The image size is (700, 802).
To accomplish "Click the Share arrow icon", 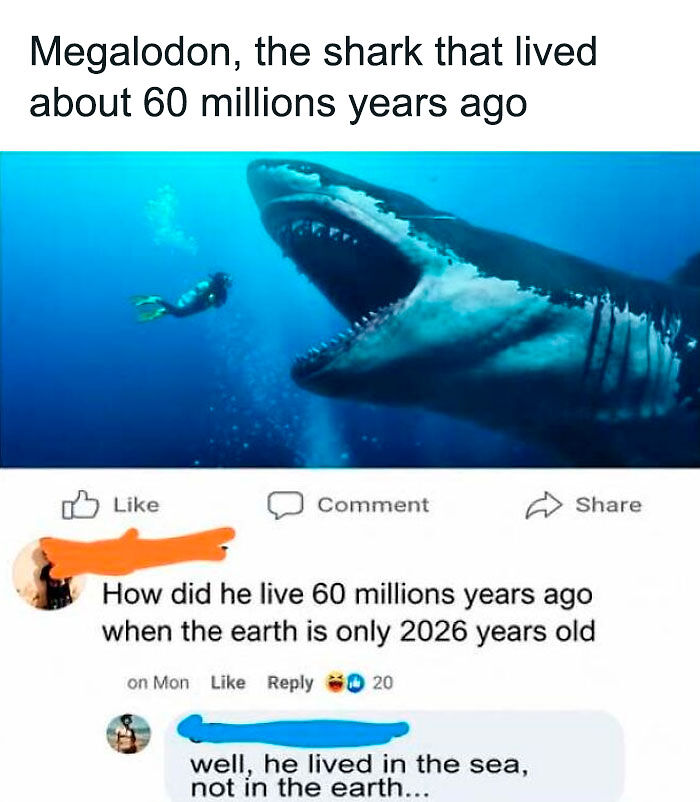I will click(544, 505).
